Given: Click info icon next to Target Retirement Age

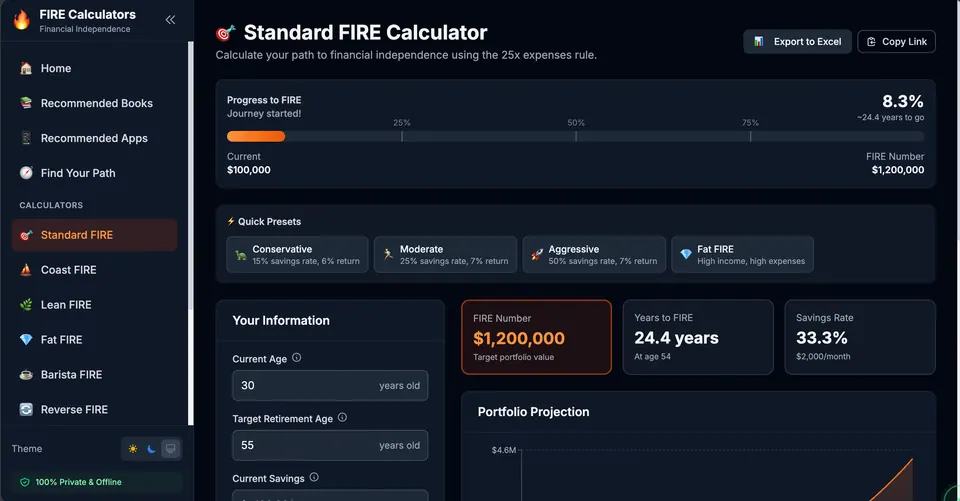Looking at the screenshot, I should [342, 418].
